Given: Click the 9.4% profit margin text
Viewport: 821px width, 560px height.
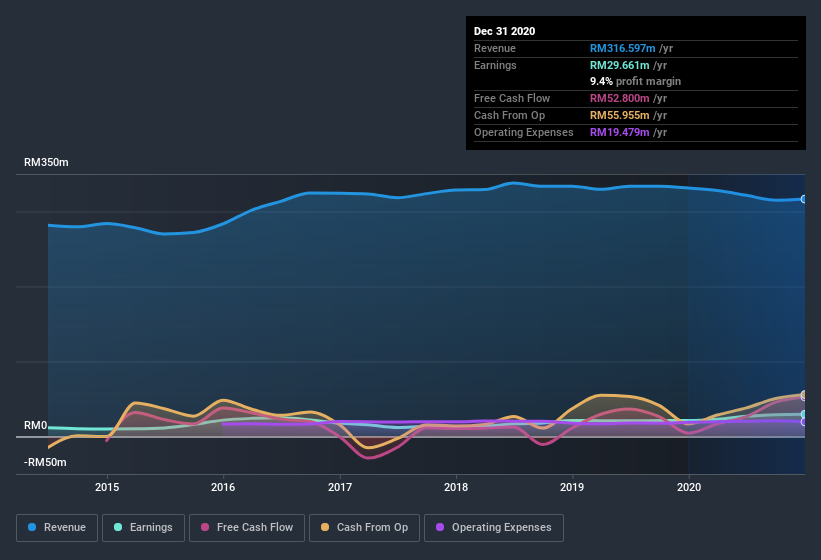Looking at the screenshot, I should (x=636, y=81).
